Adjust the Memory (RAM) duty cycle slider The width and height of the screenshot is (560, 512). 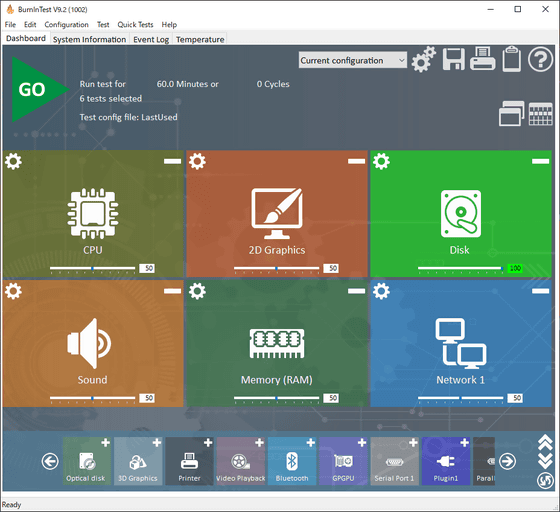pos(276,398)
